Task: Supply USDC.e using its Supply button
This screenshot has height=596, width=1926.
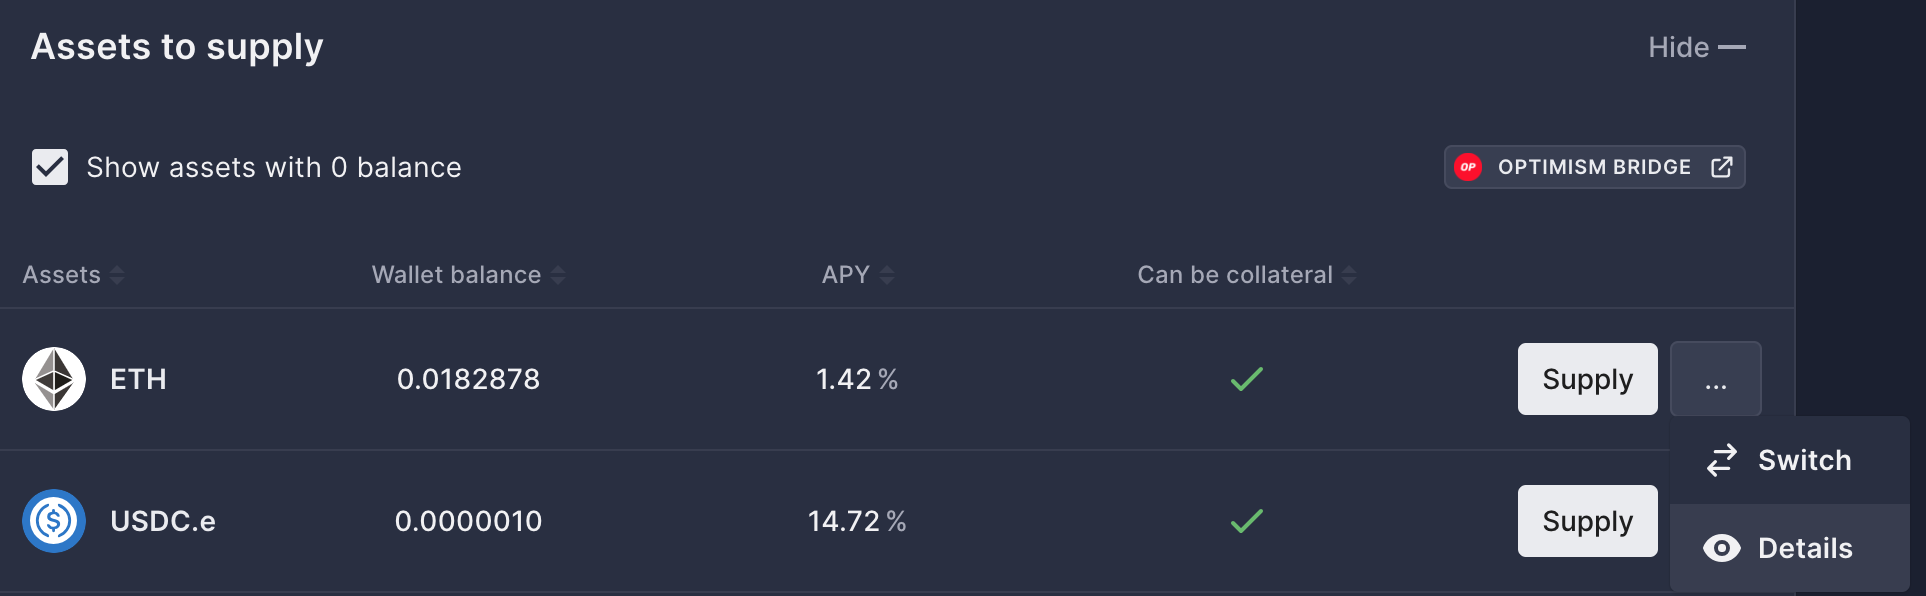Action: [1588, 521]
